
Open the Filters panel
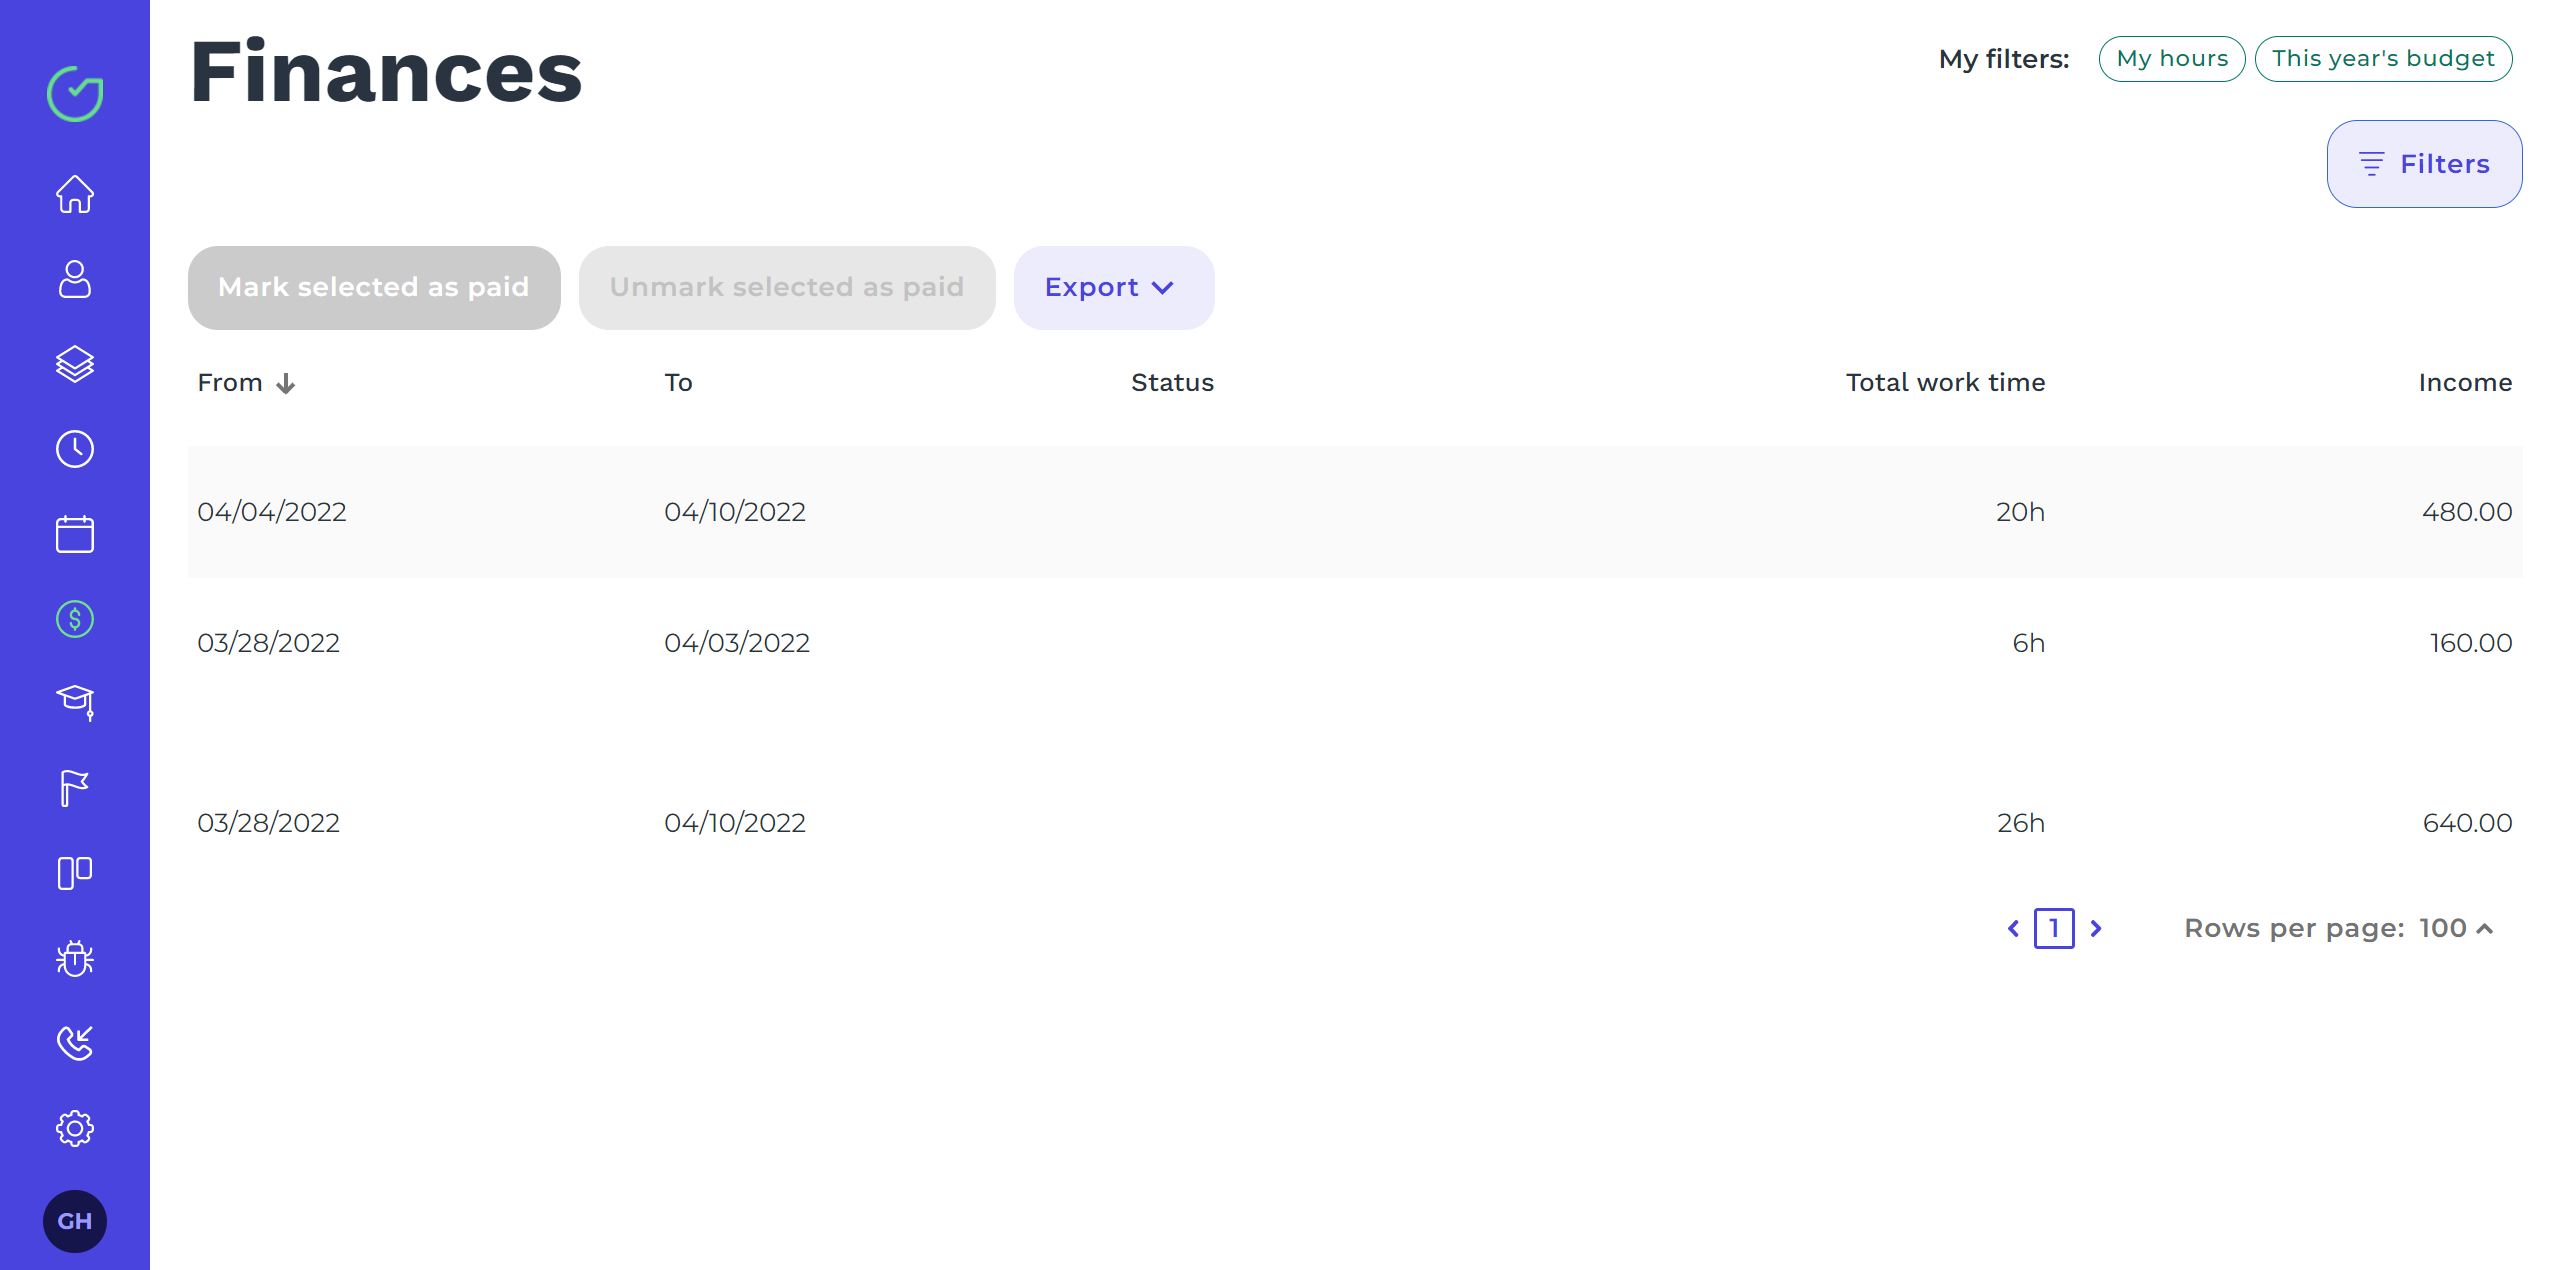click(x=2423, y=164)
